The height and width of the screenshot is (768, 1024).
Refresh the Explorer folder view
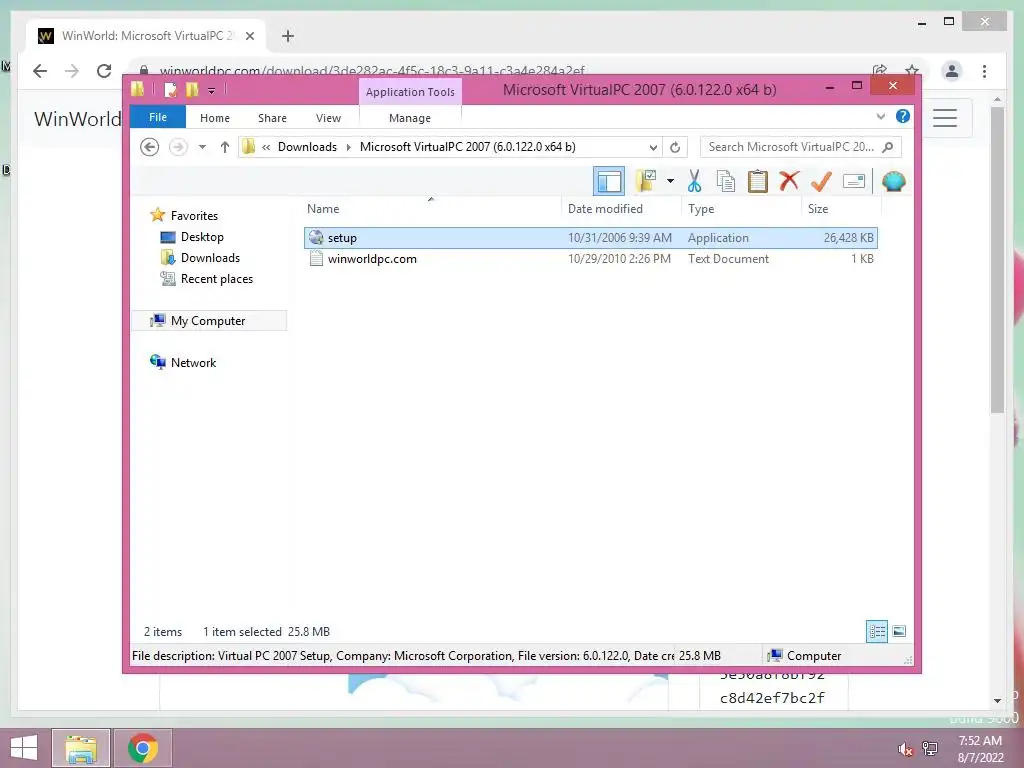coord(675,148)
